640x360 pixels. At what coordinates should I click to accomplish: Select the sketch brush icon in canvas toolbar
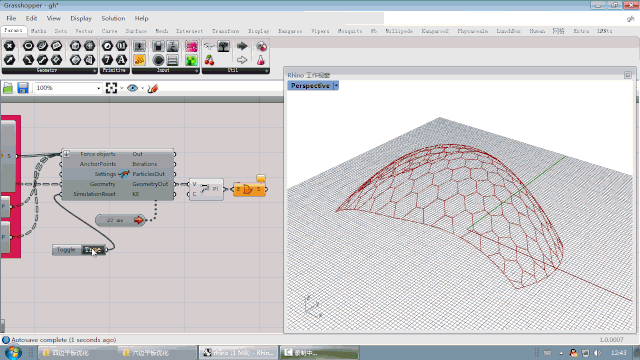153,88
